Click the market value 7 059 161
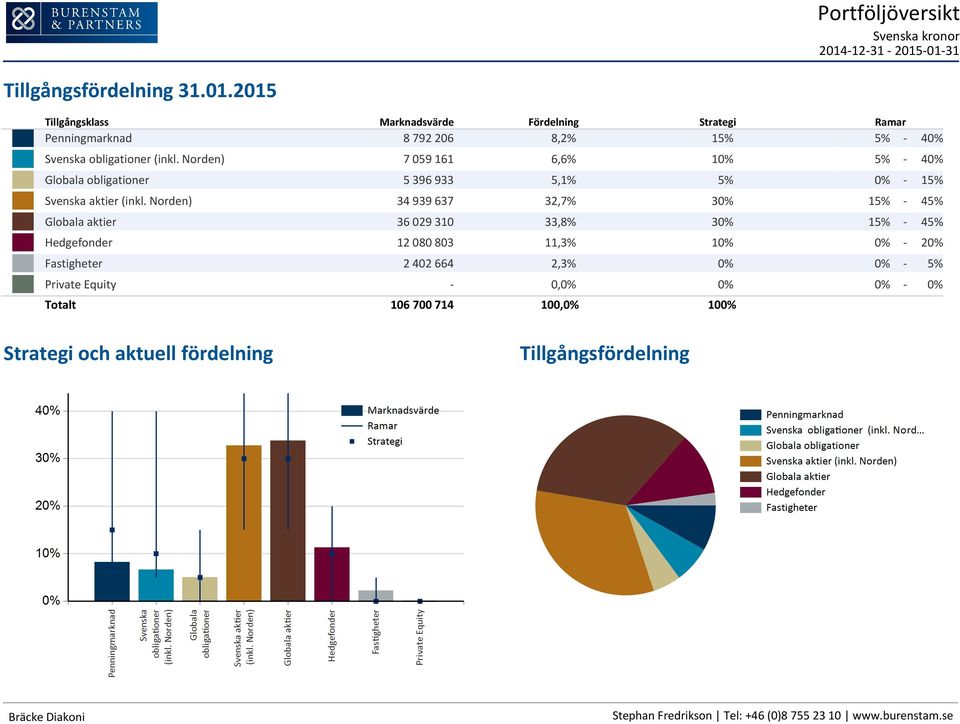 (x=428, y=159)
